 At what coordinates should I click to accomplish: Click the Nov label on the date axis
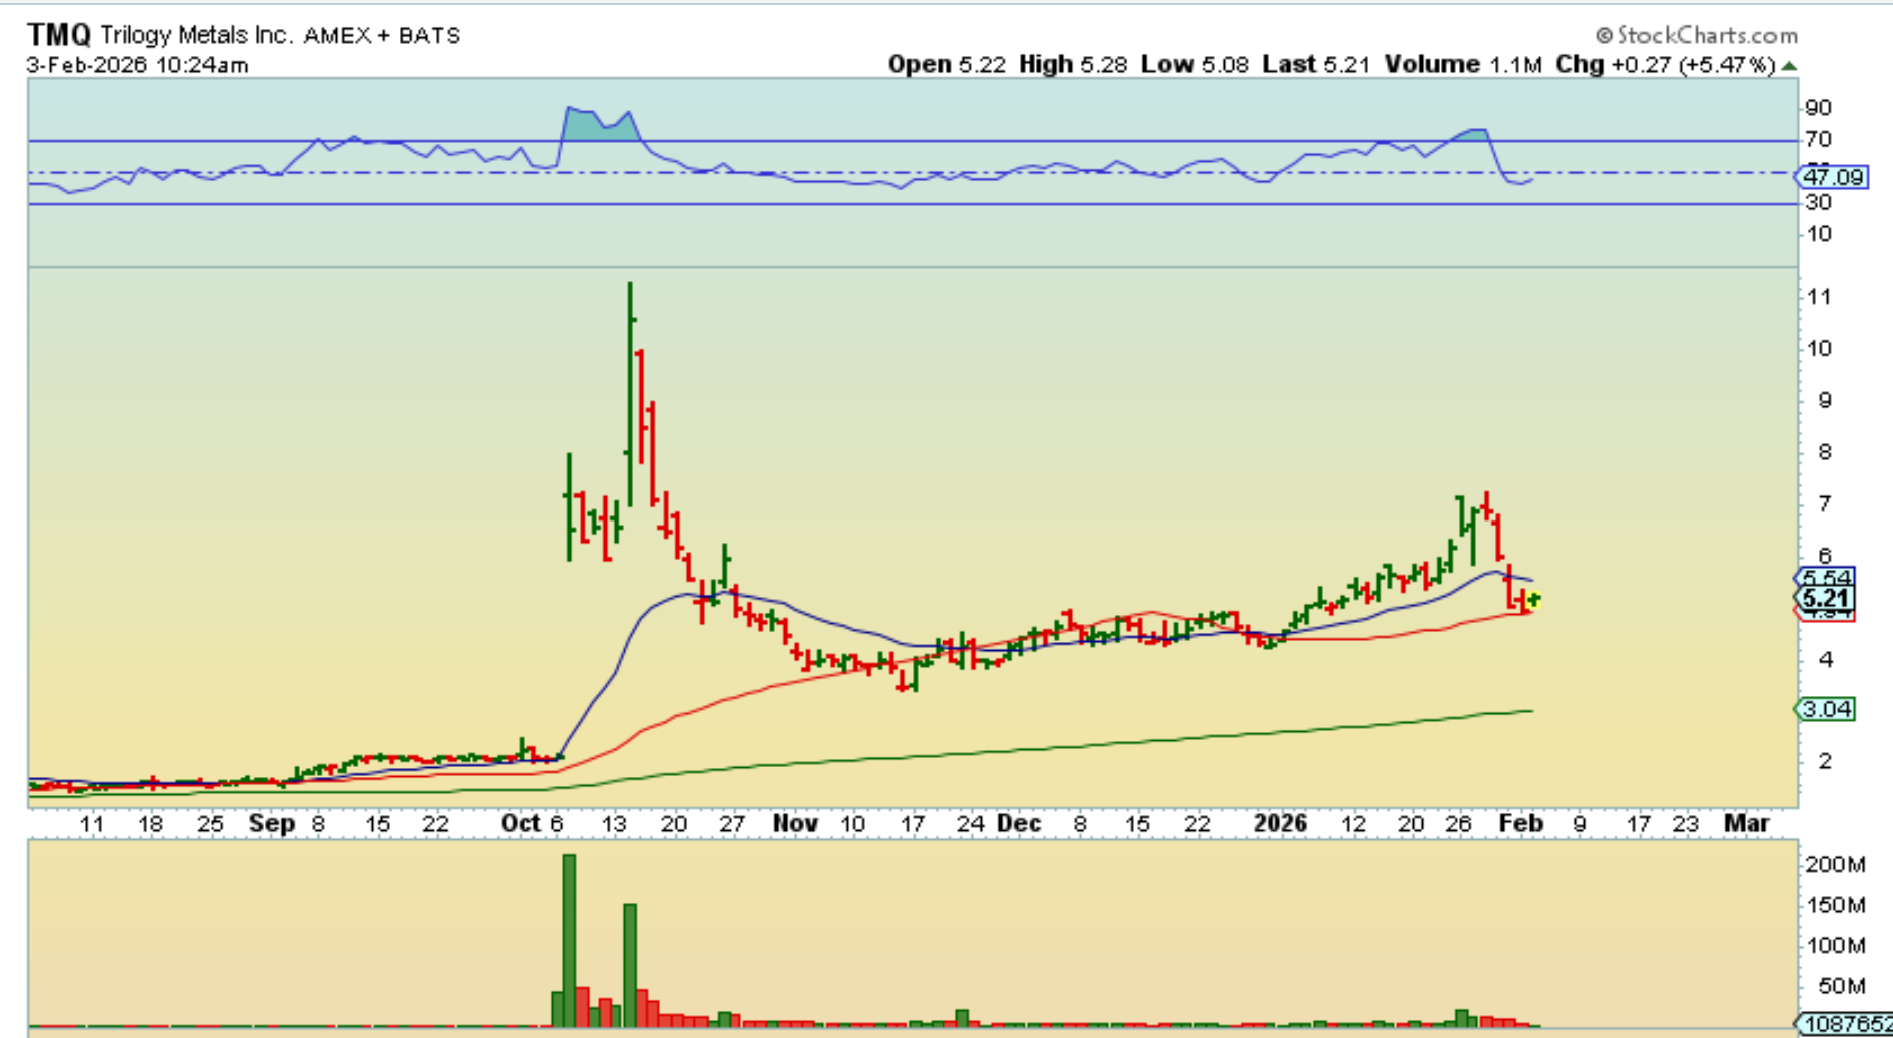click(796, 823)
